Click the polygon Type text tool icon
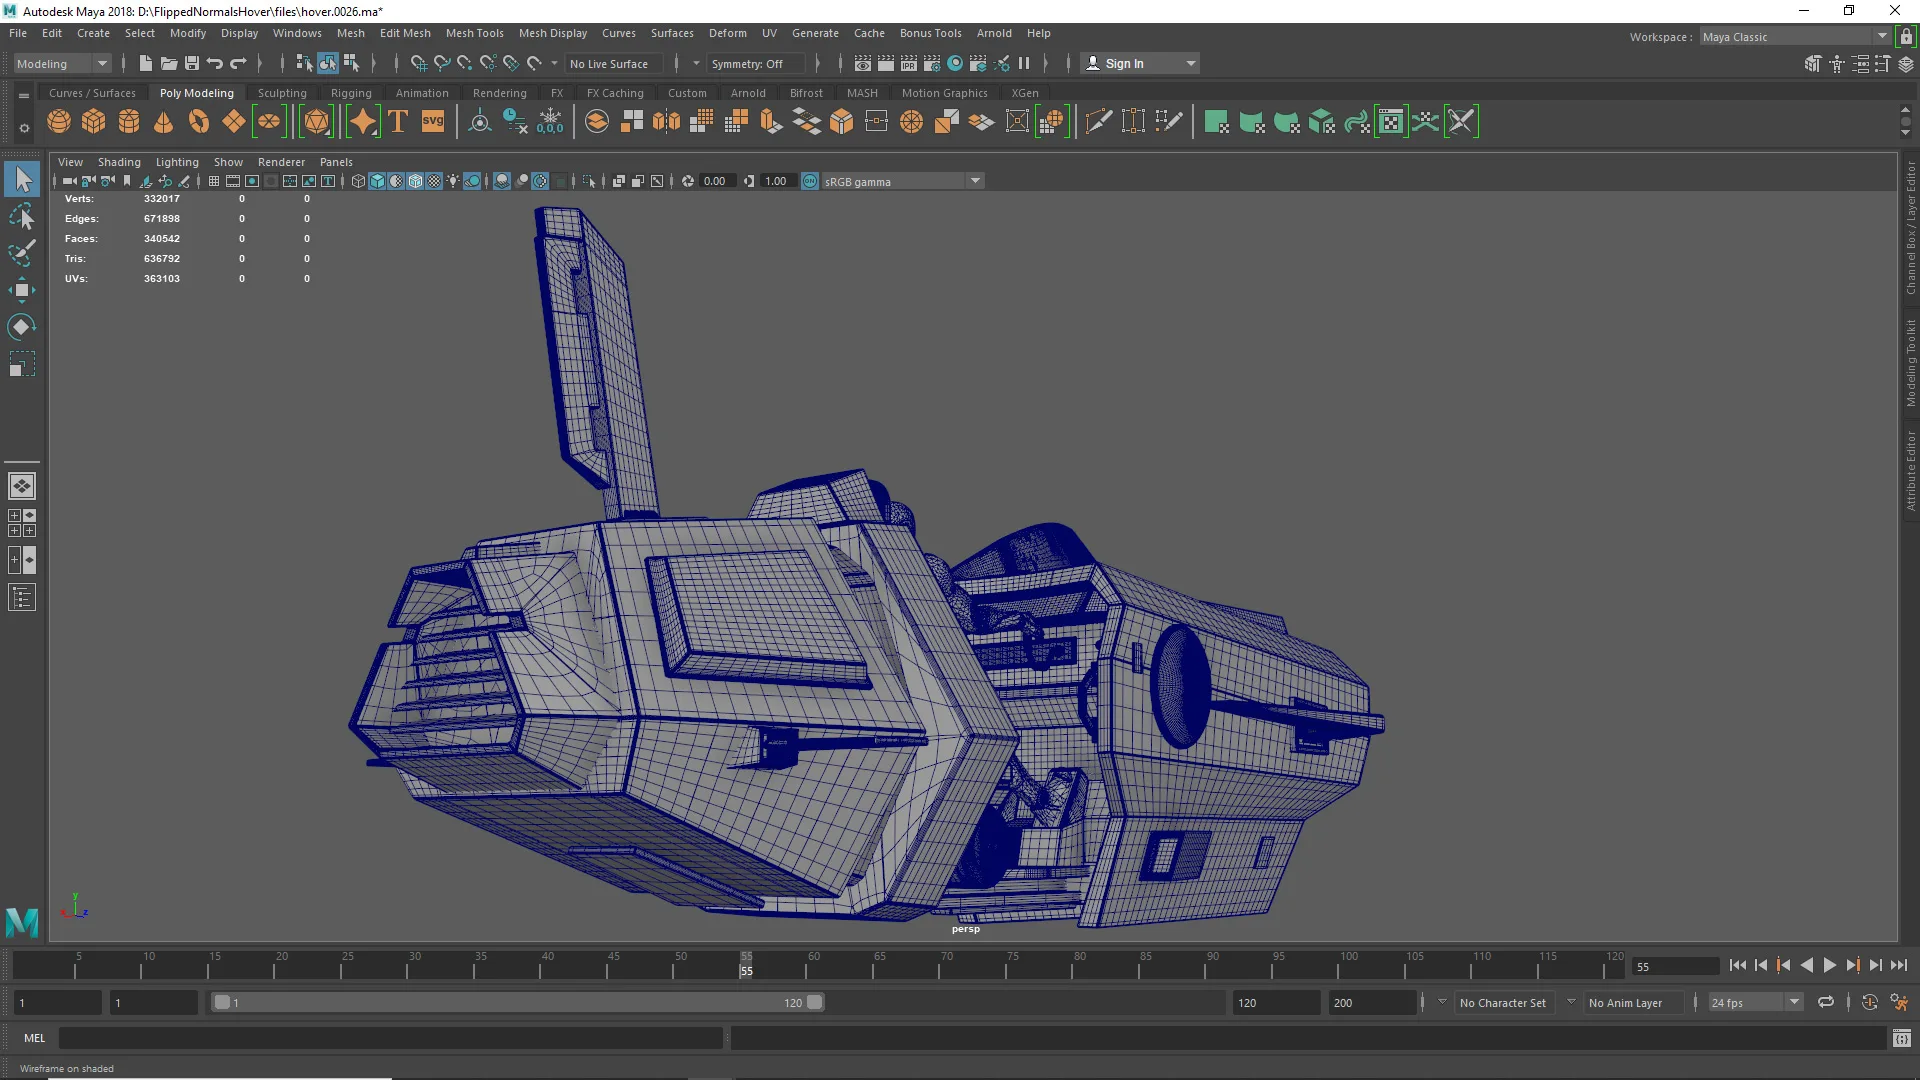The width and height of the screenshot is (1920, 1080). 398,122
